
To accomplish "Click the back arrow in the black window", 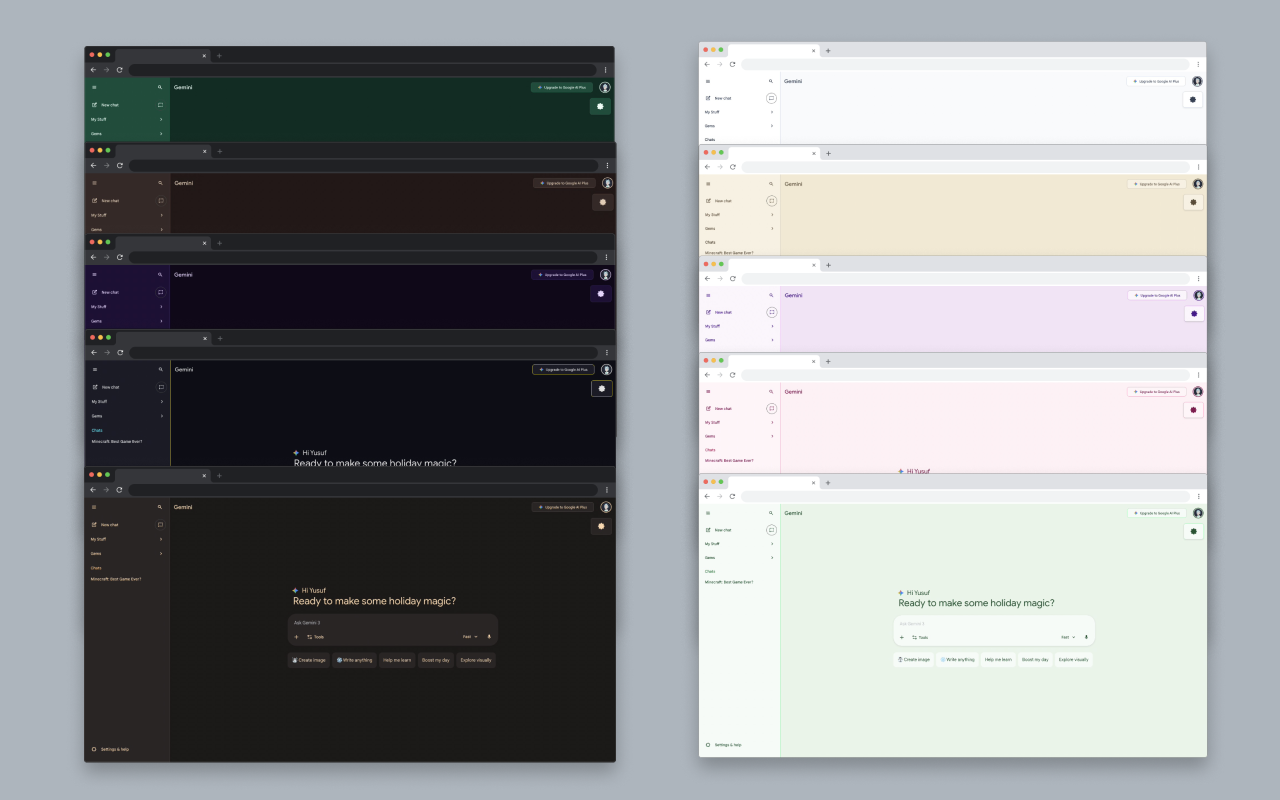I will (x=93, y=490).
